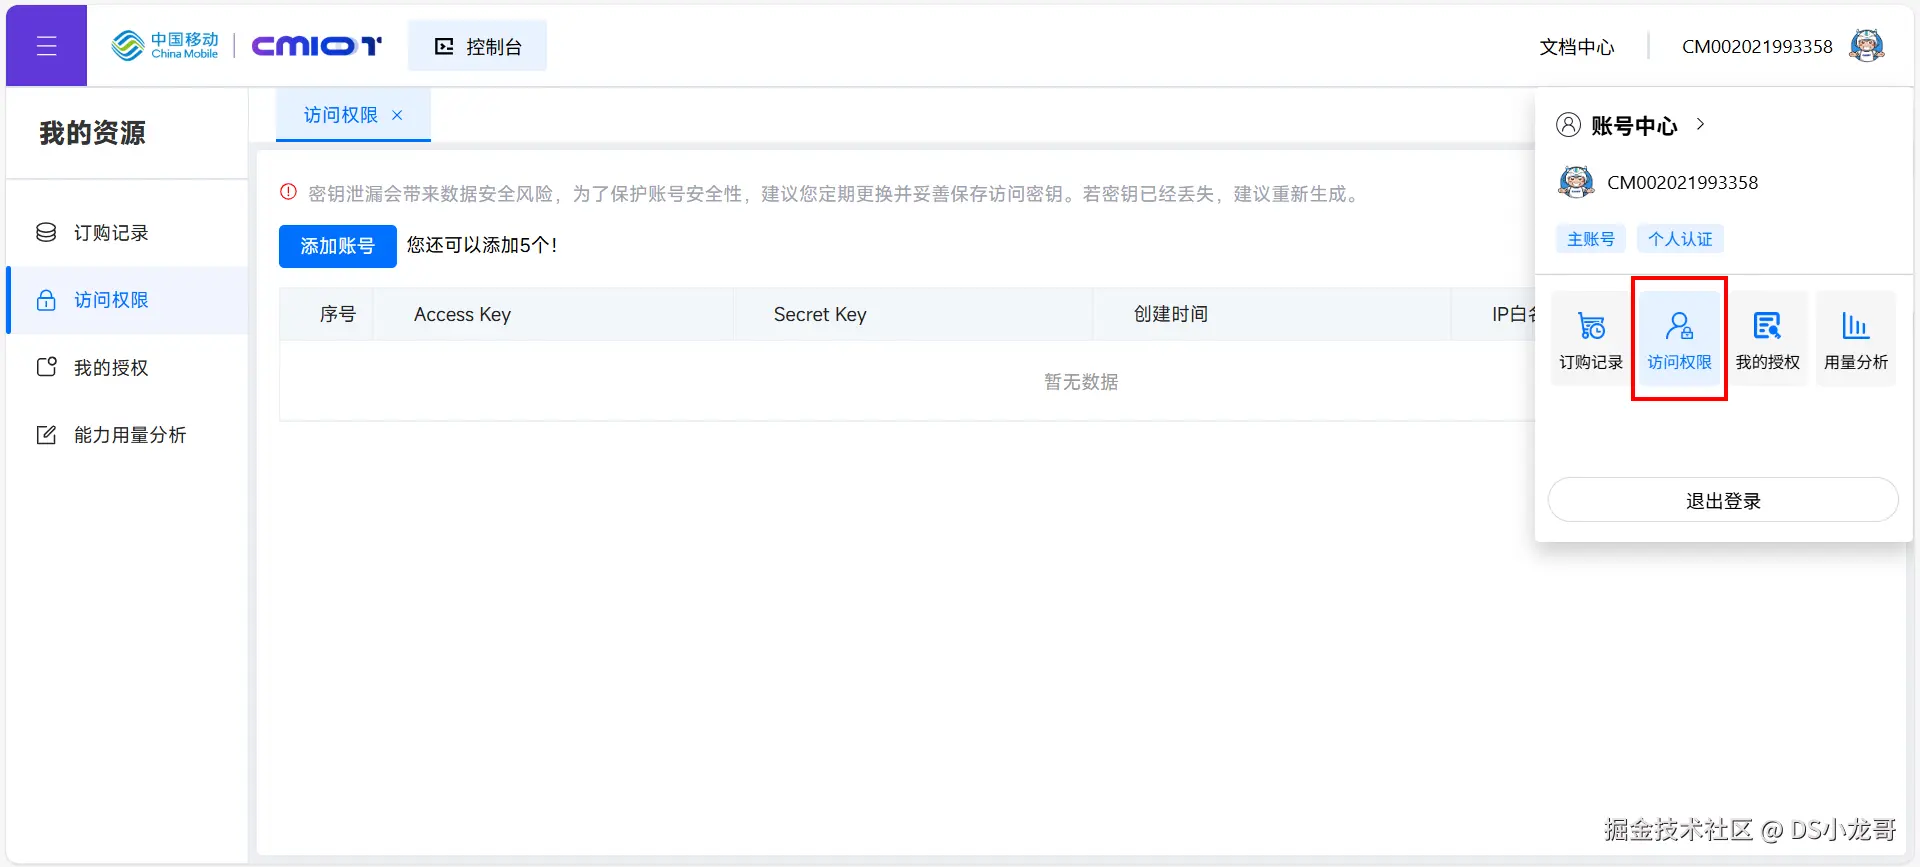Open 我的授权 icon in account panel
This screenshot has height=867, width=1920.
[1767, 340]
